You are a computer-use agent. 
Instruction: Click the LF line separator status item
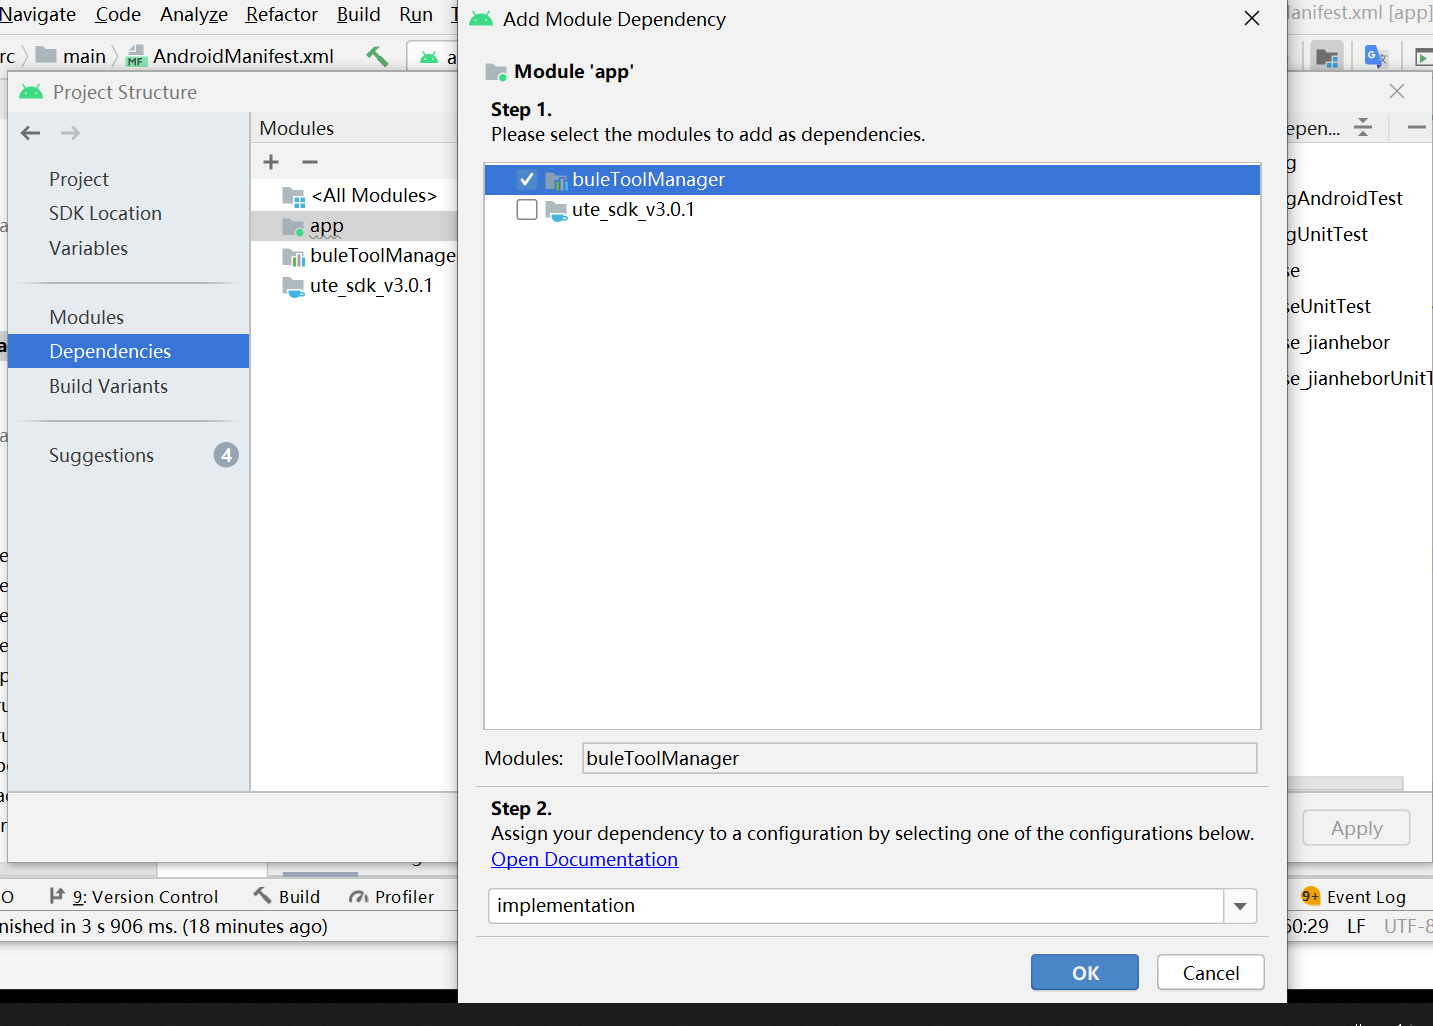[x=1356, y=926]
